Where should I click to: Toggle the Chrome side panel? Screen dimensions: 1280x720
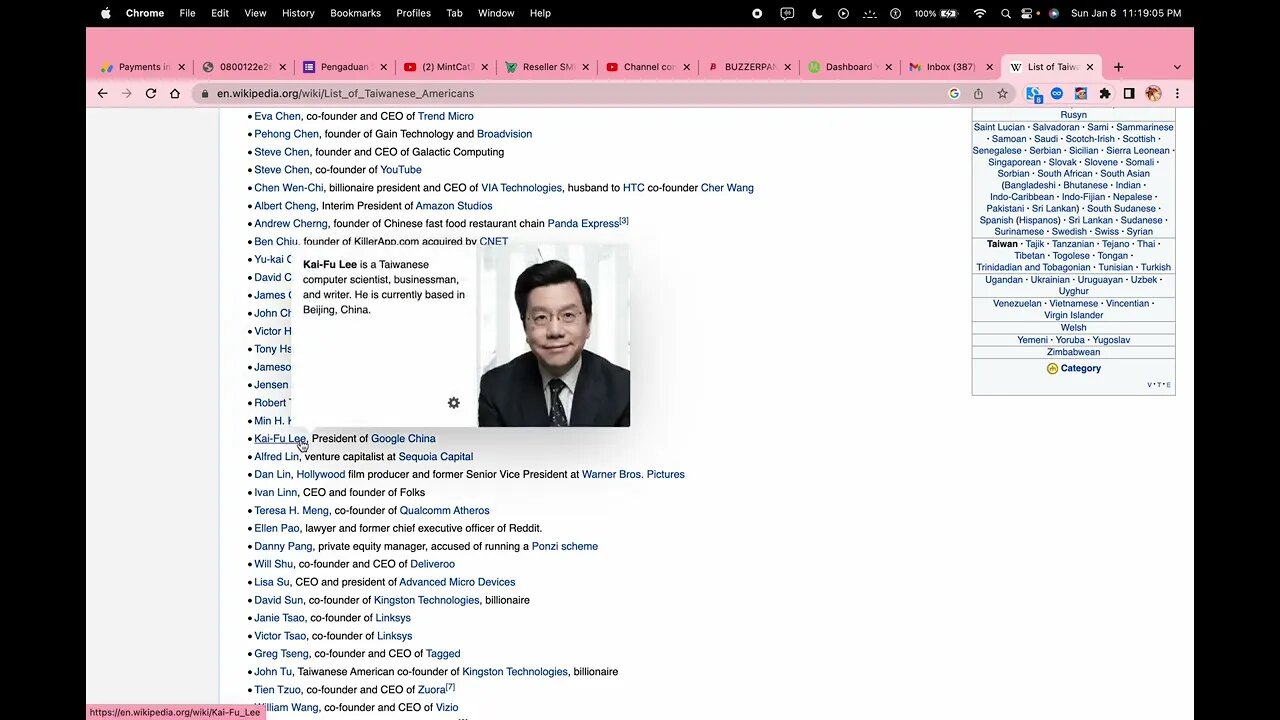1129,93
